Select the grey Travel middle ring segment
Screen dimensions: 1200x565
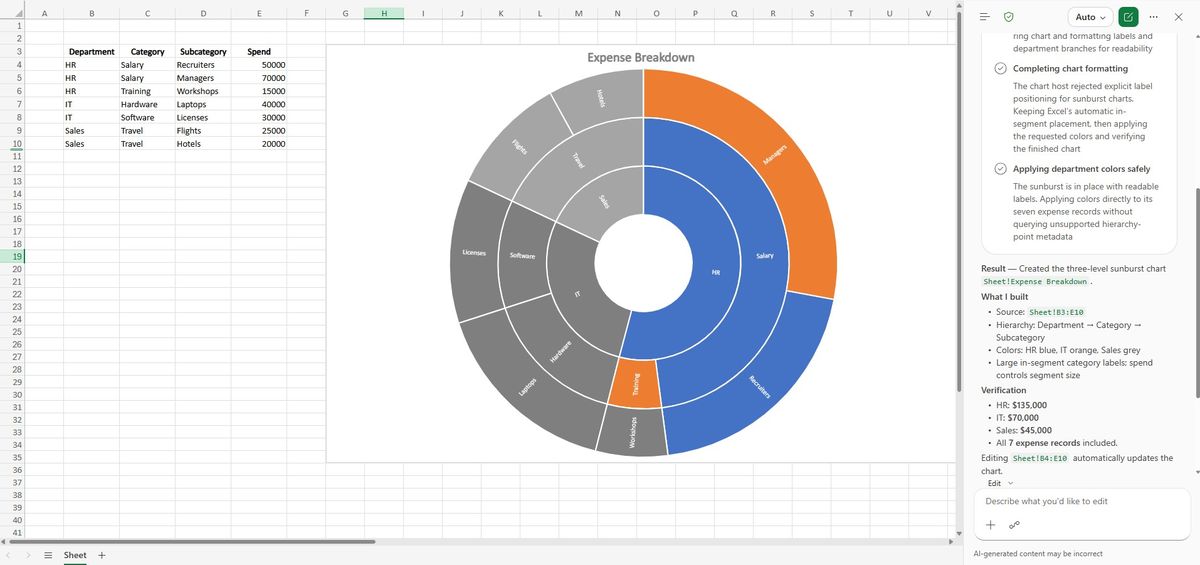[x=577, y=158]
